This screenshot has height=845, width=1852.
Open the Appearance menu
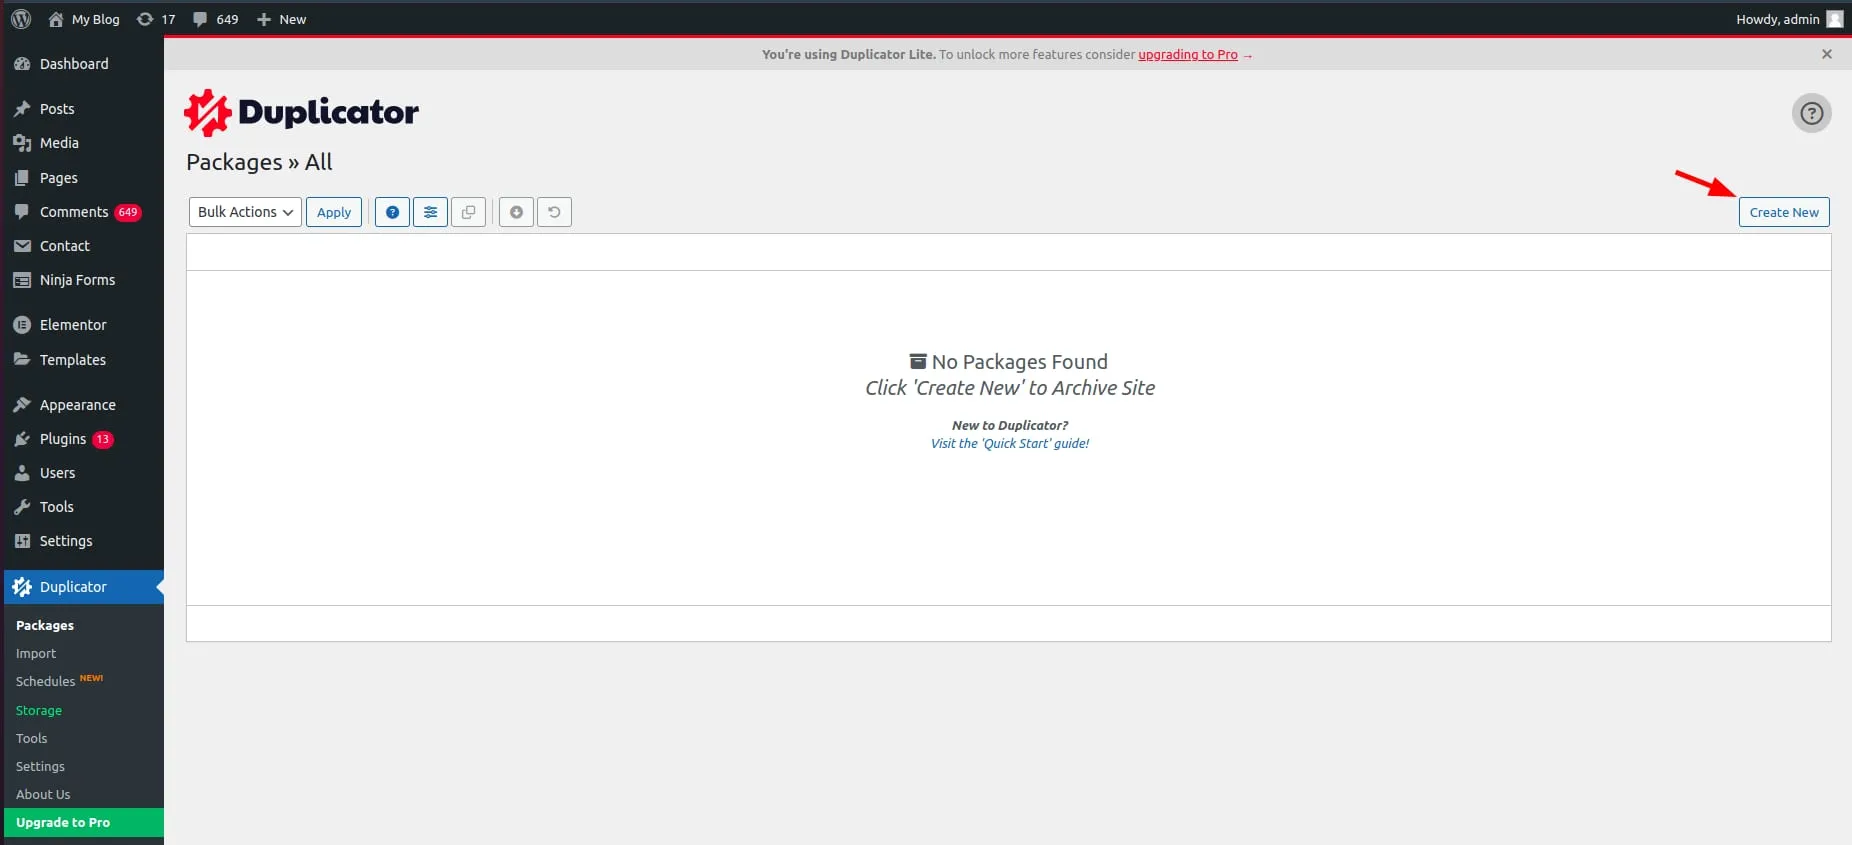coord(83,405)
